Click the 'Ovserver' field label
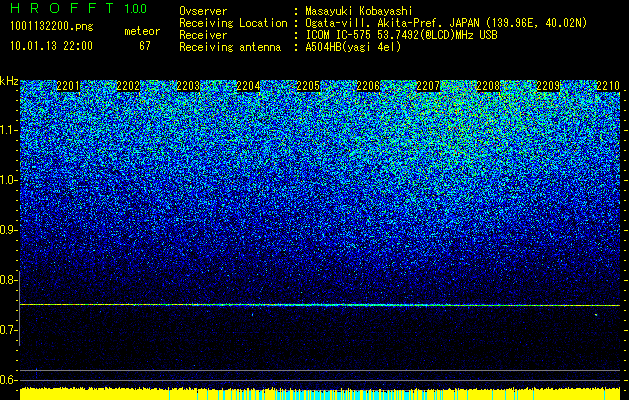Screen dimensions: 629x400 click(203, 11)
